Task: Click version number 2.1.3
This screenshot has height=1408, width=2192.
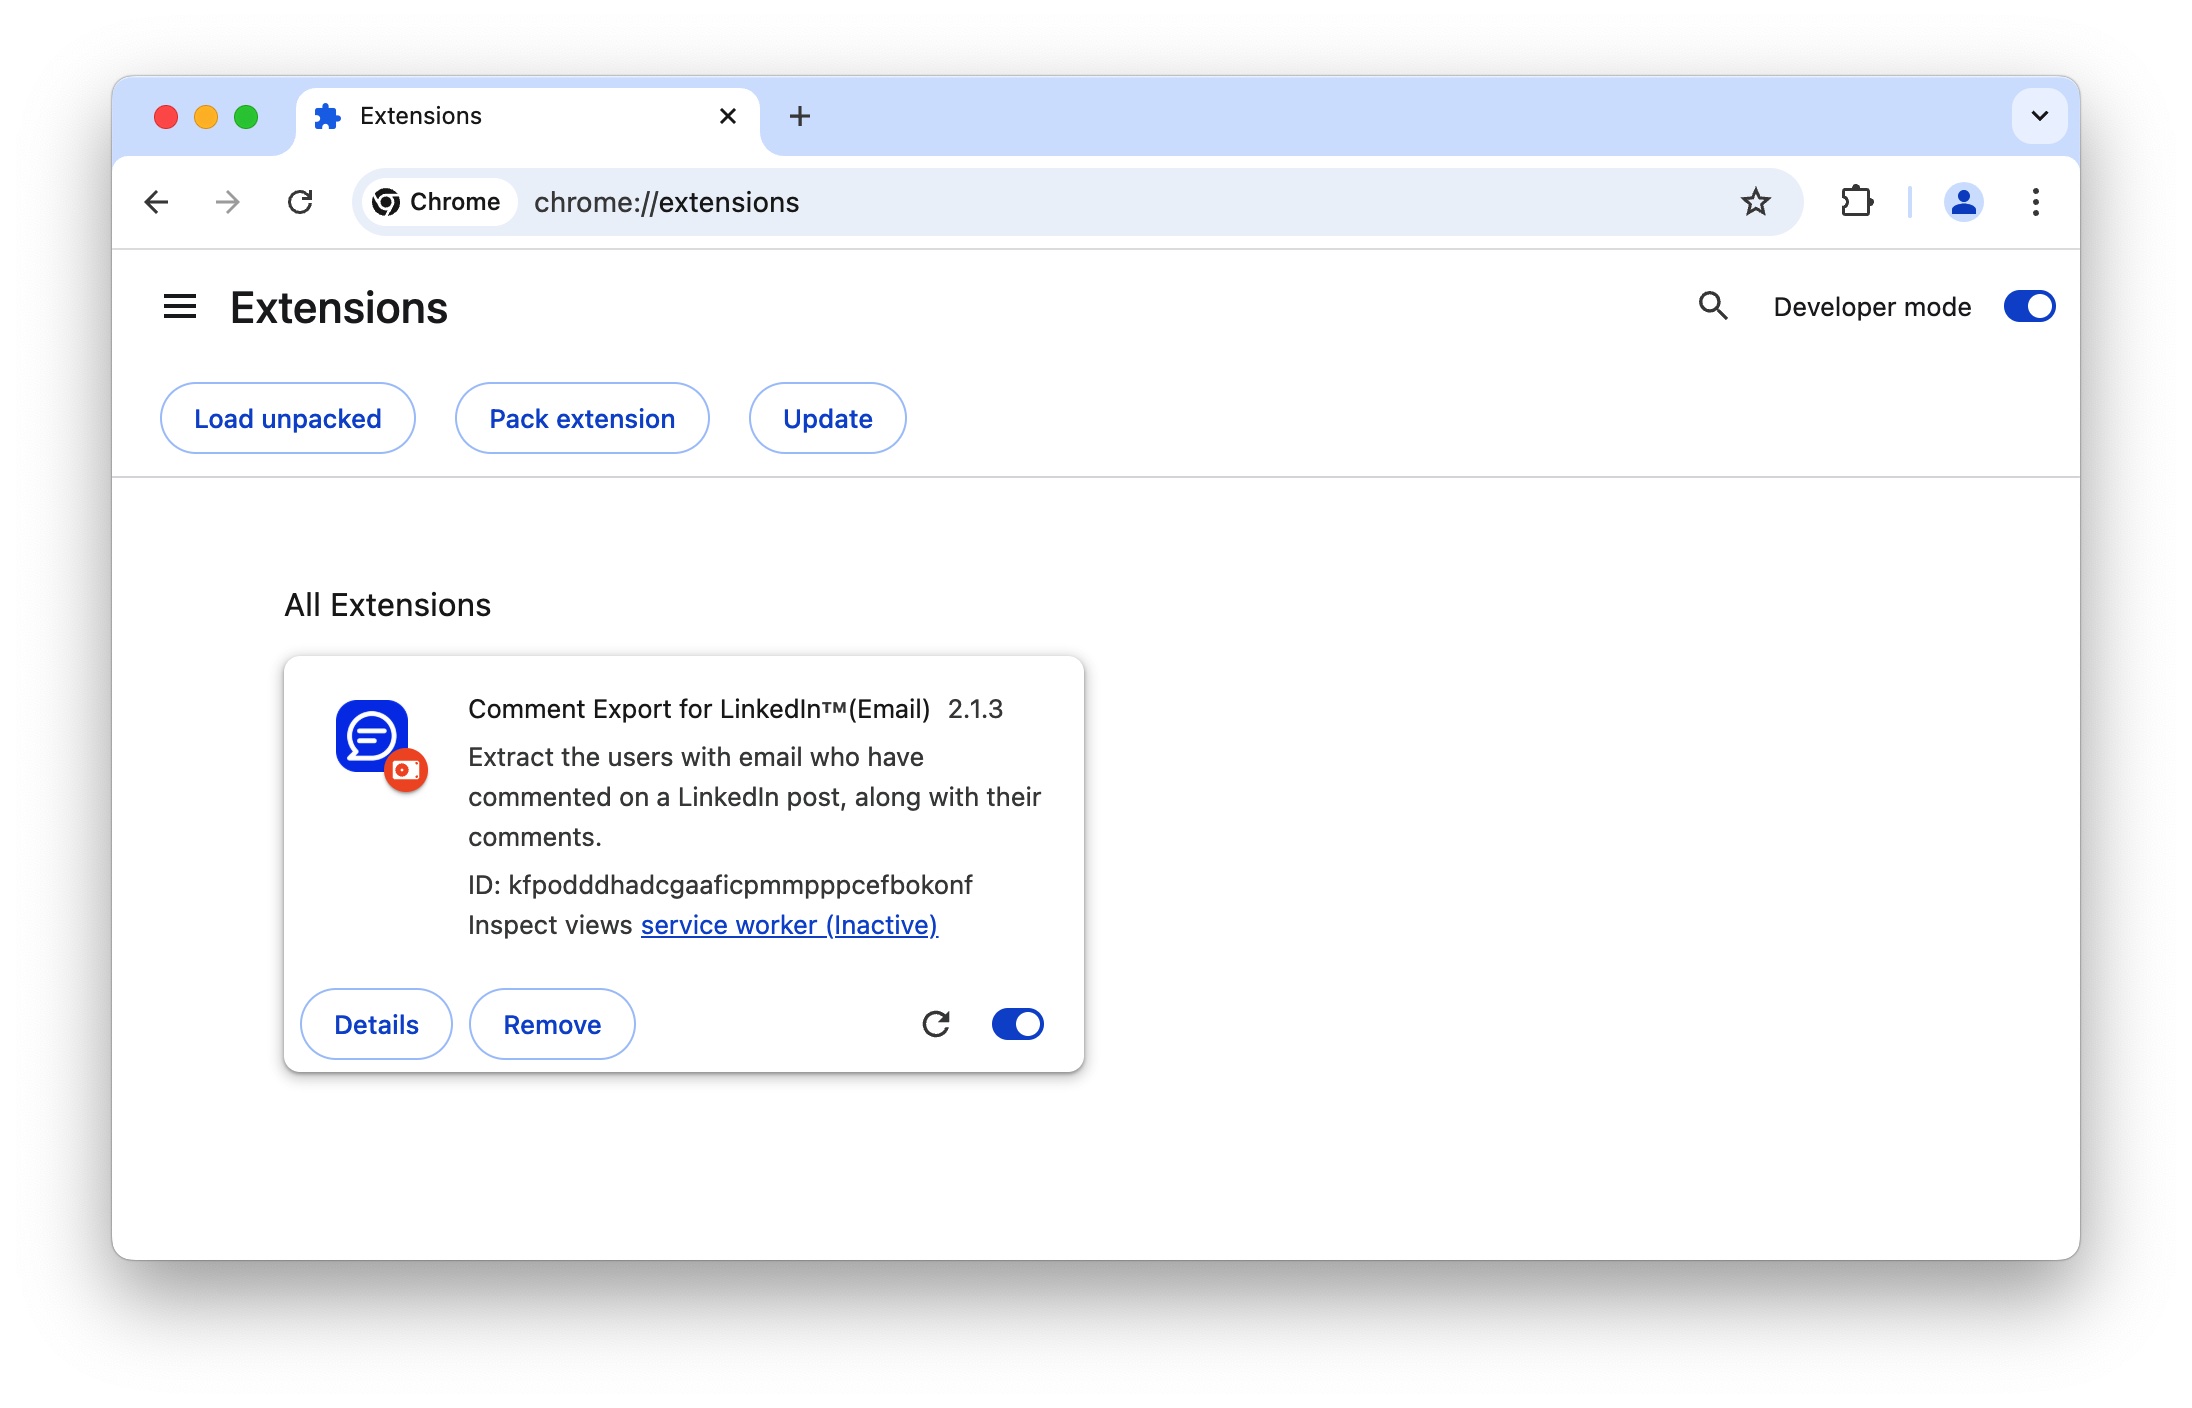Action: pos(975,709)
